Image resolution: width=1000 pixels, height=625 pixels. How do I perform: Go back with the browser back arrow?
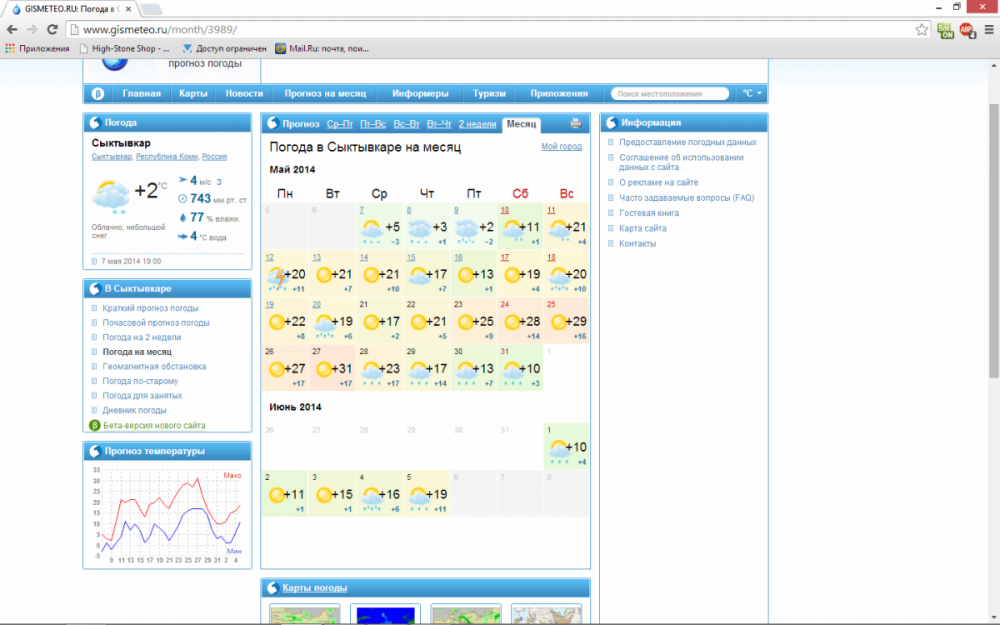click(x=12, y=29)
